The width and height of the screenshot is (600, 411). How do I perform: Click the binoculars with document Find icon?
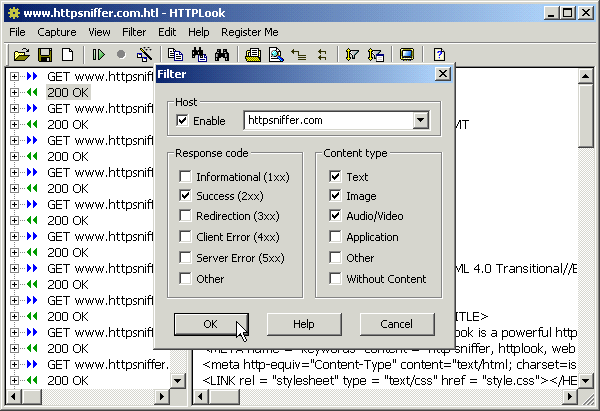(x=199, y=55)
